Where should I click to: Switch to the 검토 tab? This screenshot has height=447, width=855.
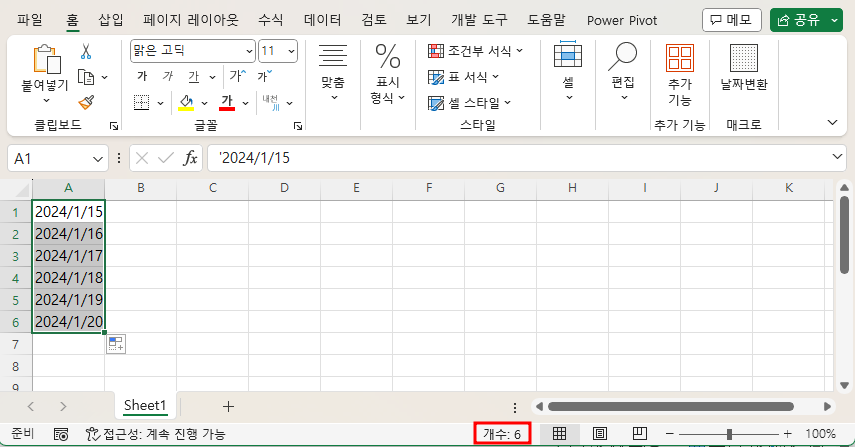pos(374,20)
